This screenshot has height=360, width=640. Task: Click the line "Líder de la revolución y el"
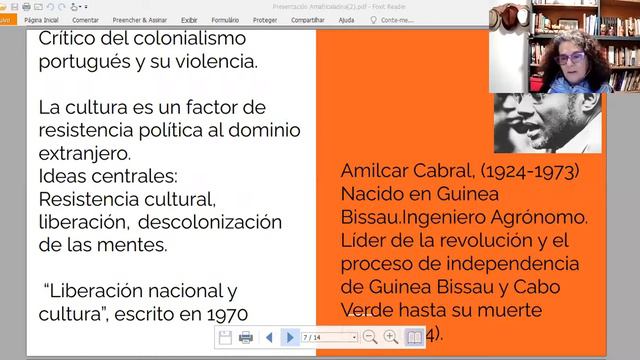(455, 240)
